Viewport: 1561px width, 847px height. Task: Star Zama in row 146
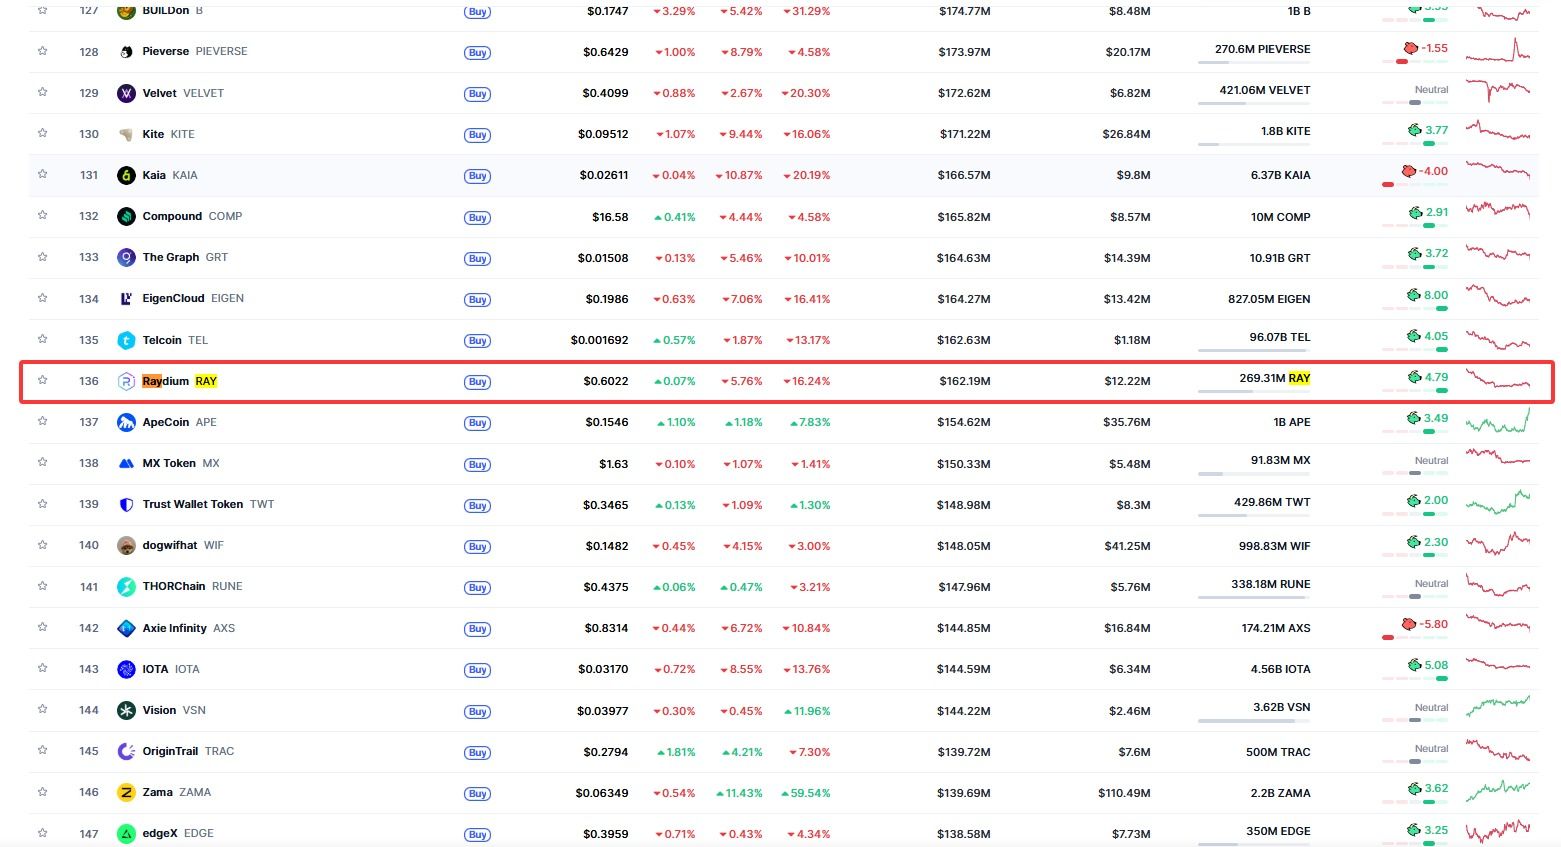pyautogui.click(x=42, y=791)
